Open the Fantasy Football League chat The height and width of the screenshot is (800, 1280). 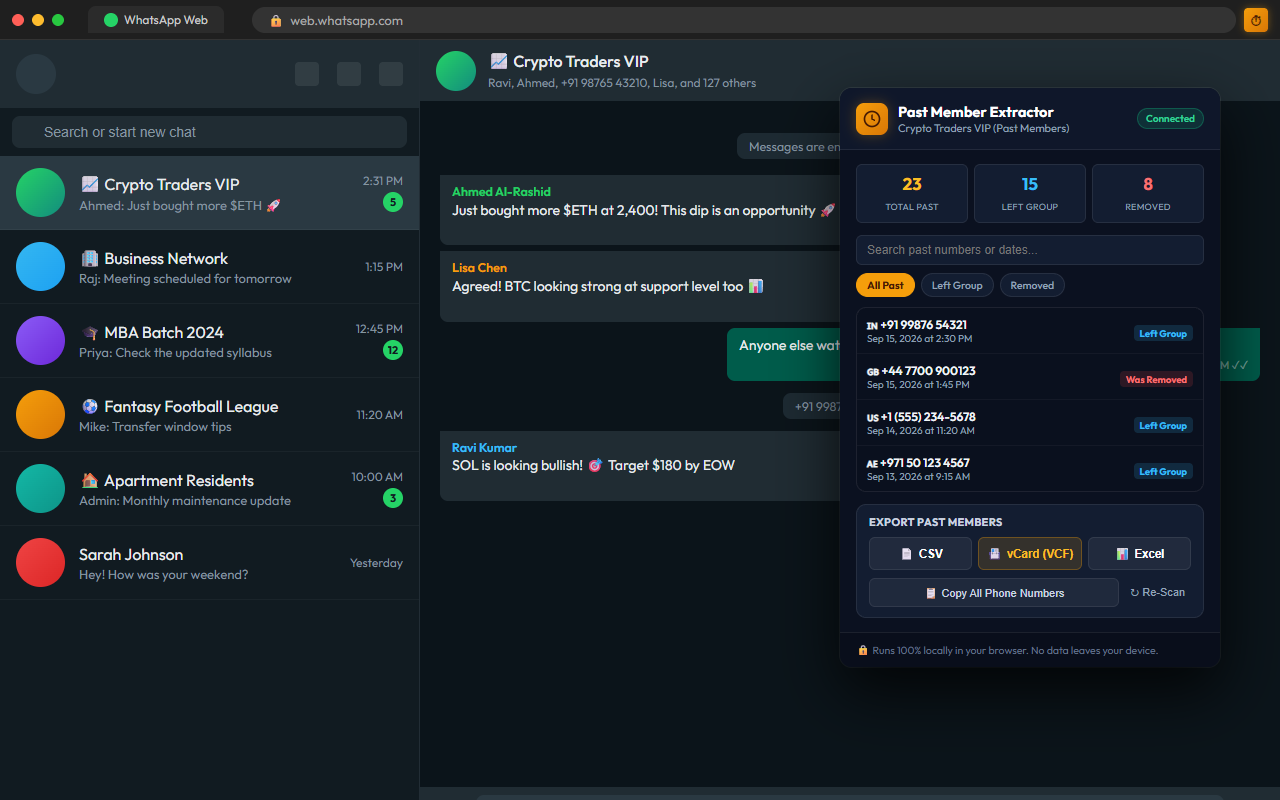coord(209,415)
